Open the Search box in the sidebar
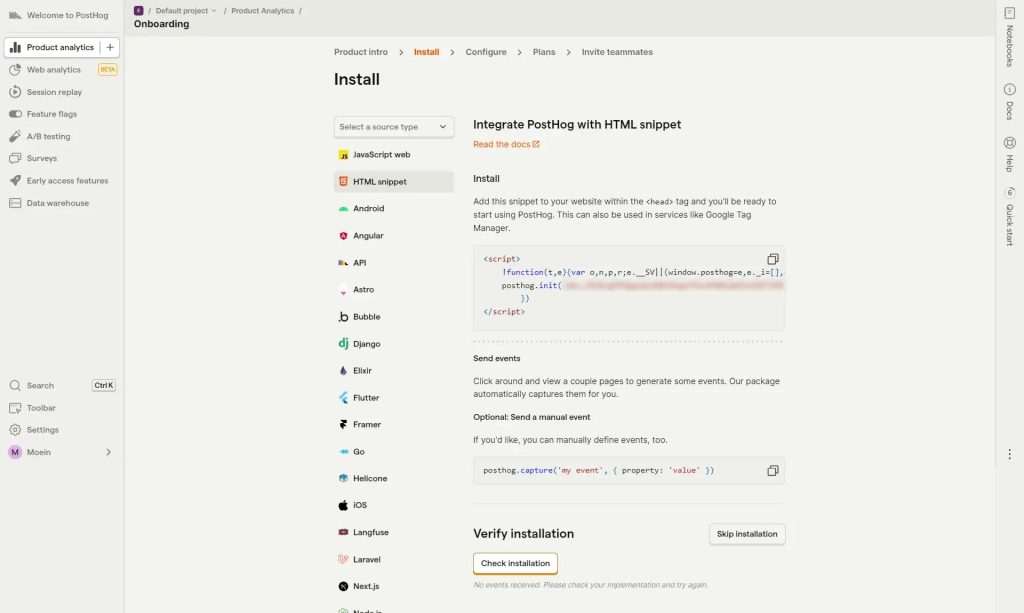 pyautogui.click(x=62, y=385)
